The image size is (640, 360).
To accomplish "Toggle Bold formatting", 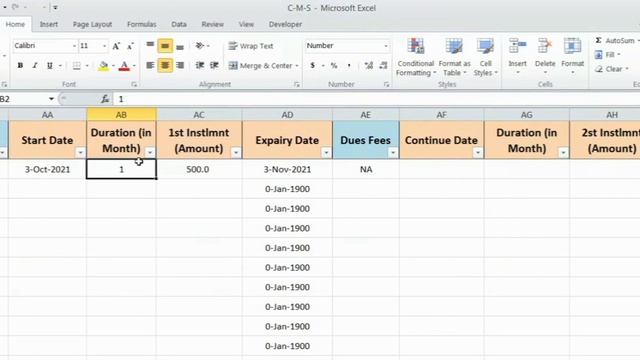I will [20, 65].
